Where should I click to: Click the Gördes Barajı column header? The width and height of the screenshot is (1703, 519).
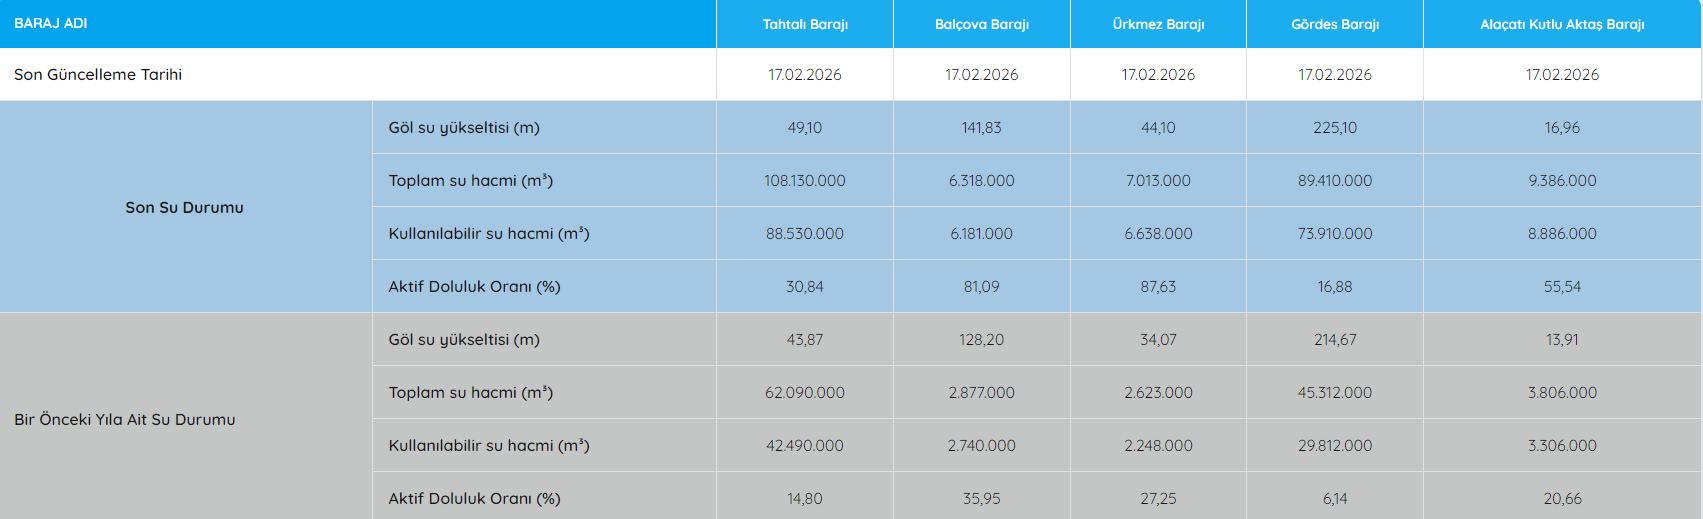(1335, 24)
